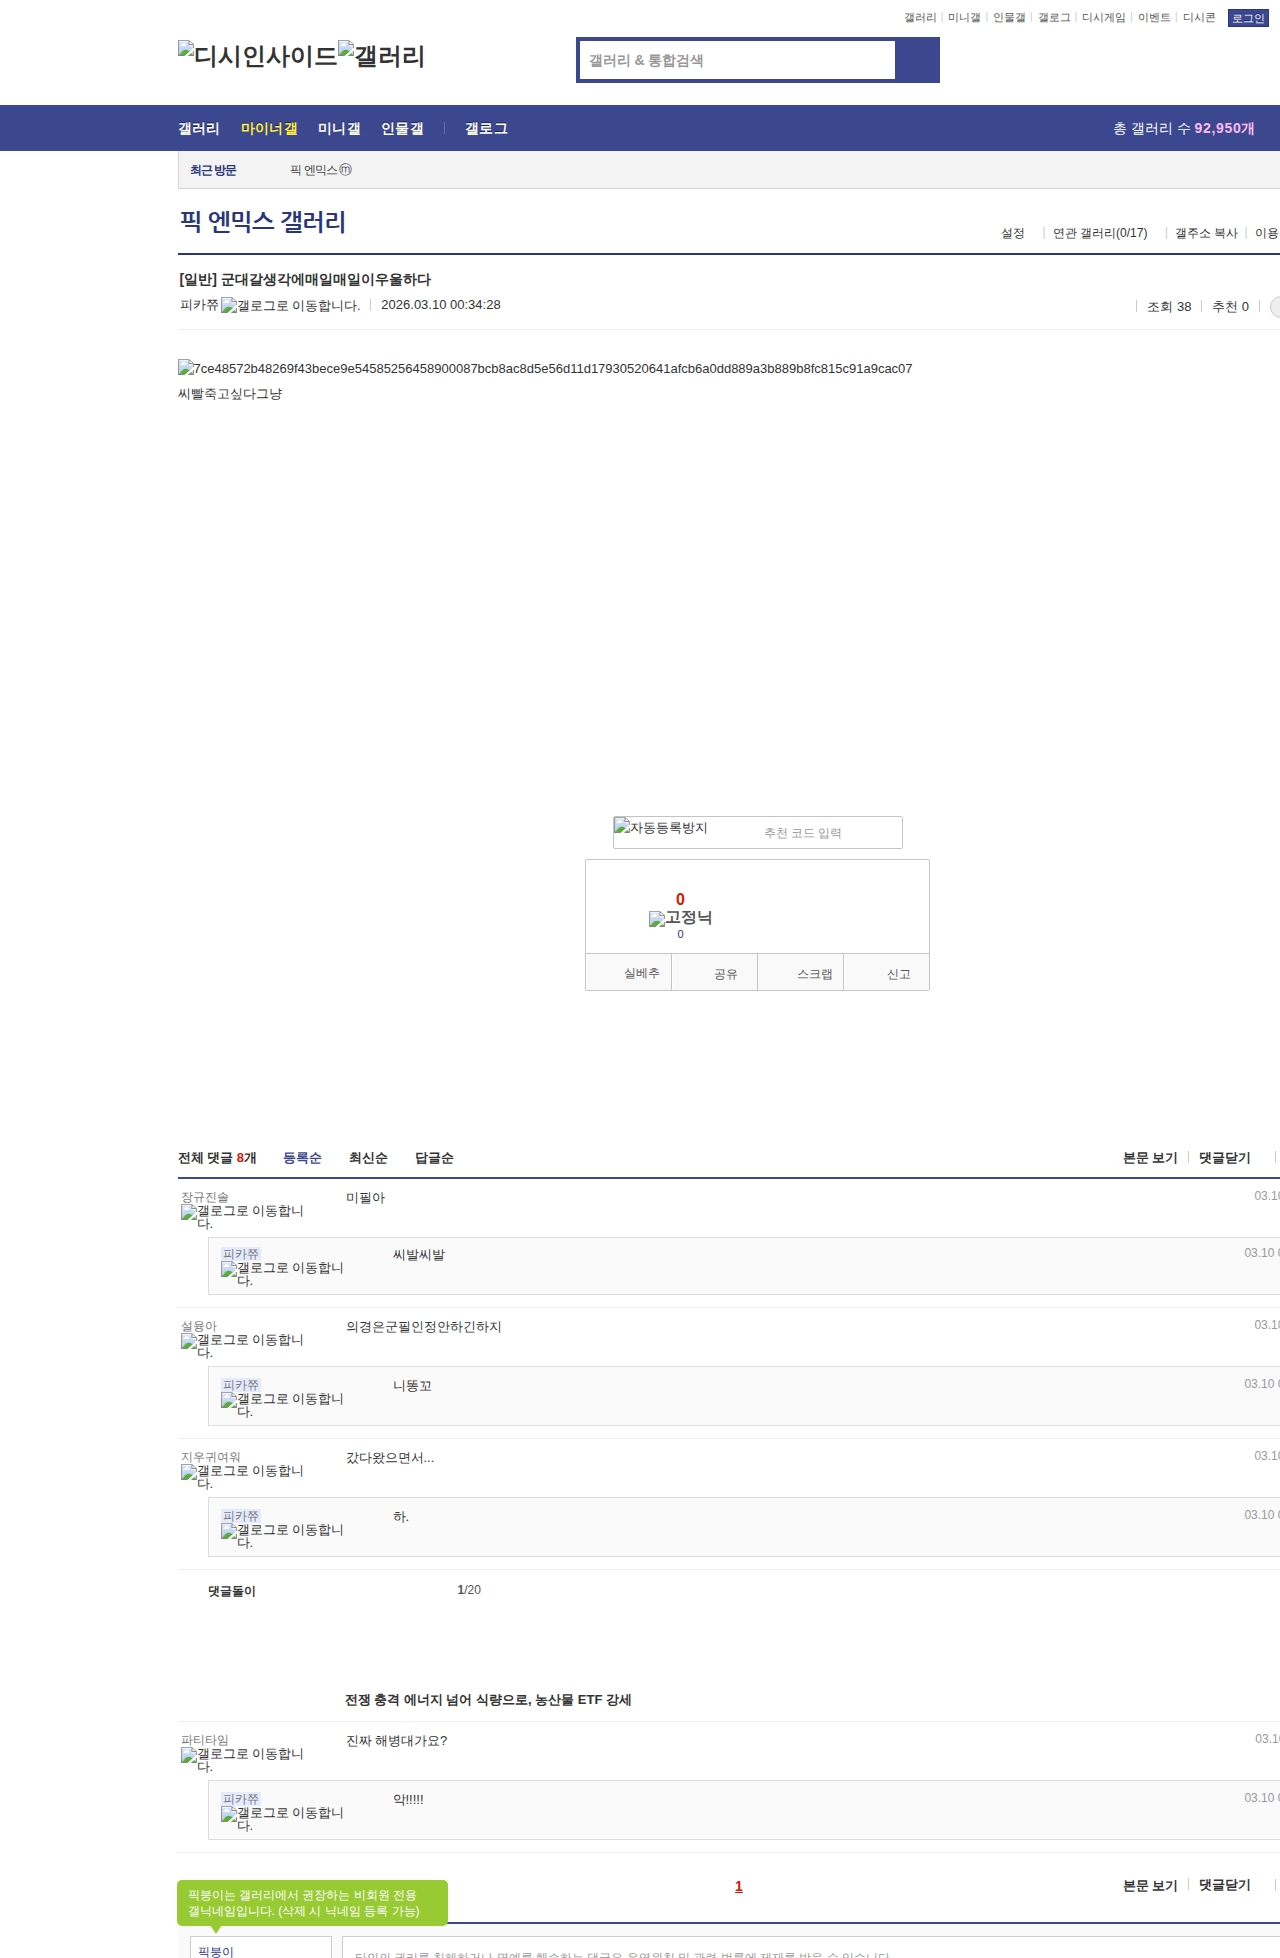Image resolution: width=1280 pixels, height=1958 pixels.
Task: Click the DCInside logo image
Action: tap(258, 56)
